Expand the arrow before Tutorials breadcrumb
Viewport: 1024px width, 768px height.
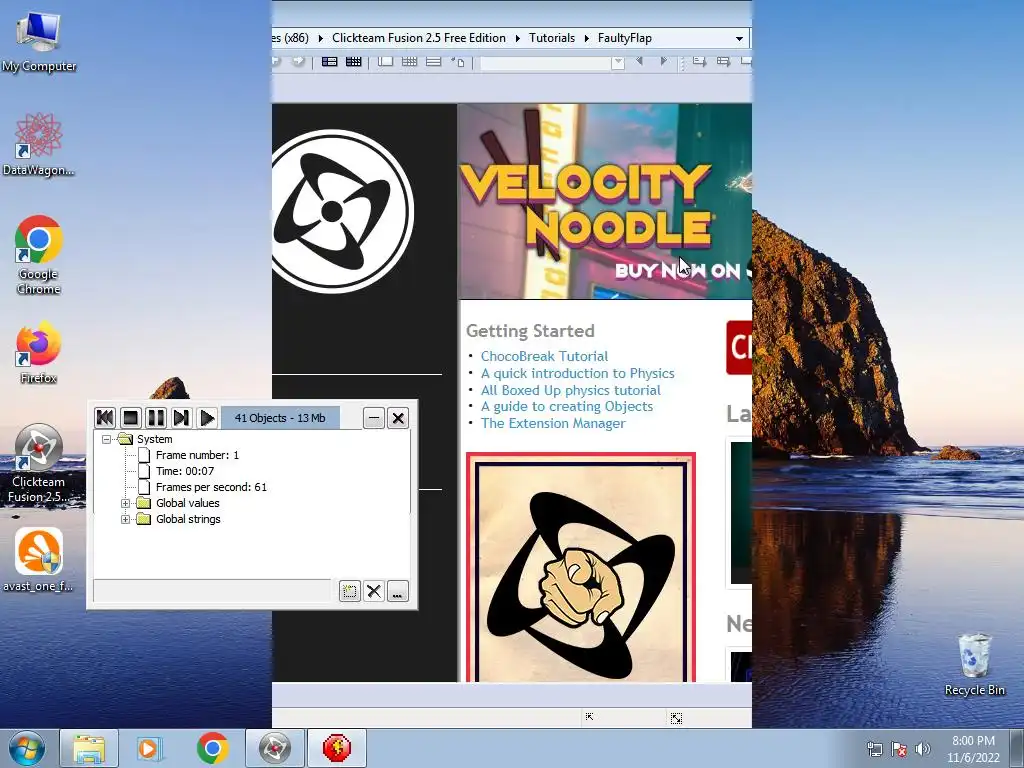518,39
